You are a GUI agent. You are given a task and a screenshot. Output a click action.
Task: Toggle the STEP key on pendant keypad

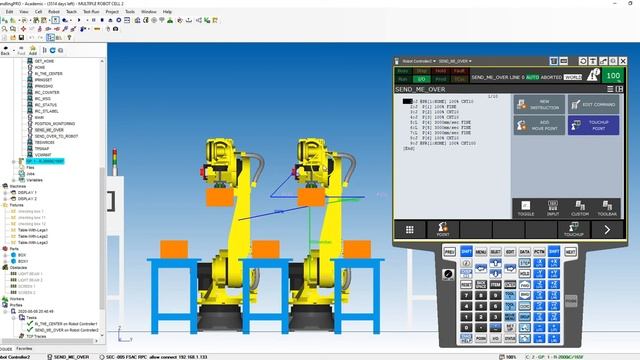pos(524,263)
